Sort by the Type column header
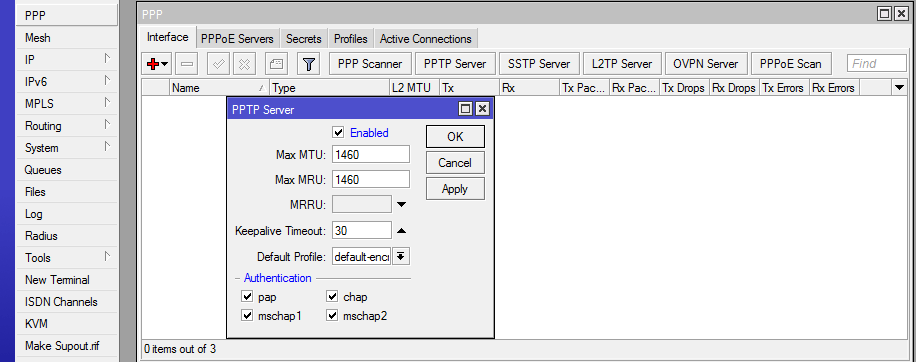This screenshot has width=916, height=362. [x=330, y=88]
